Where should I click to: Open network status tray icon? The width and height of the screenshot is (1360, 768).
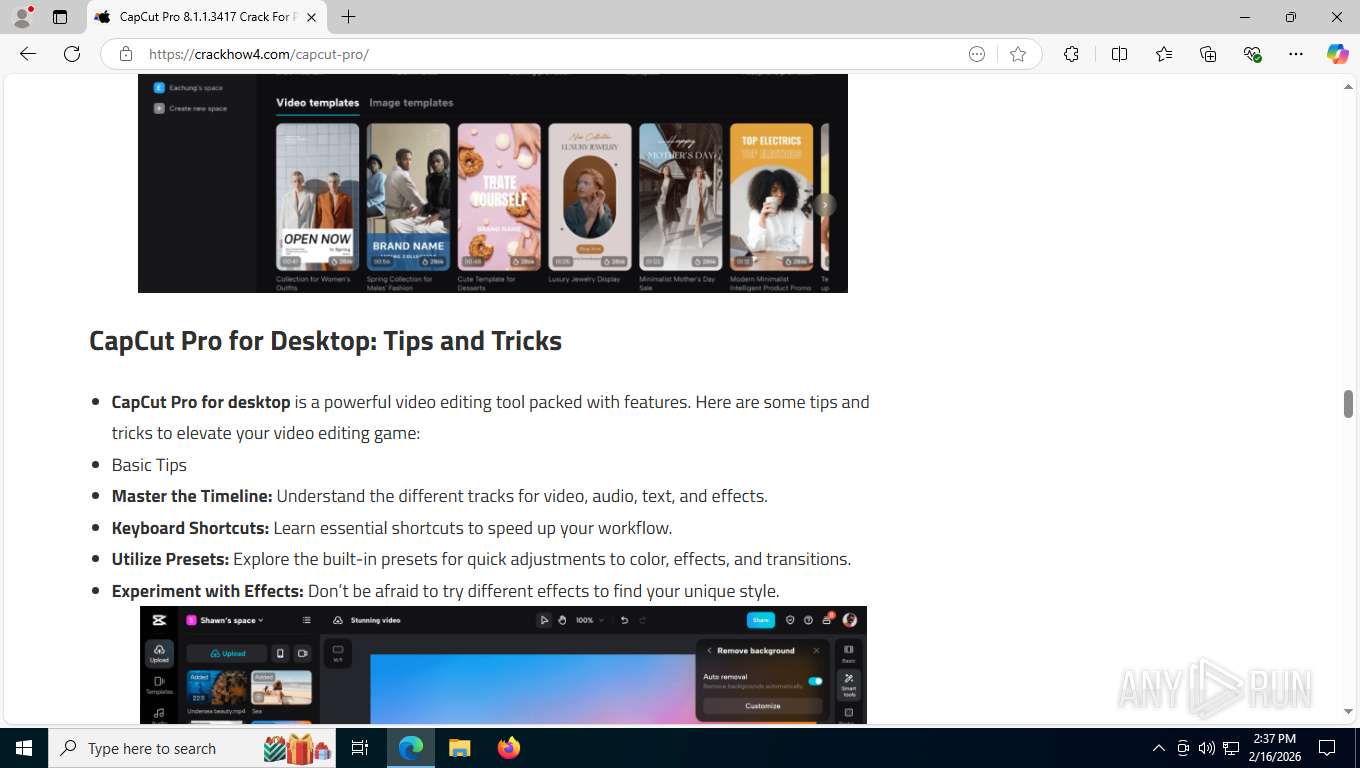(x=1231, y=748)
